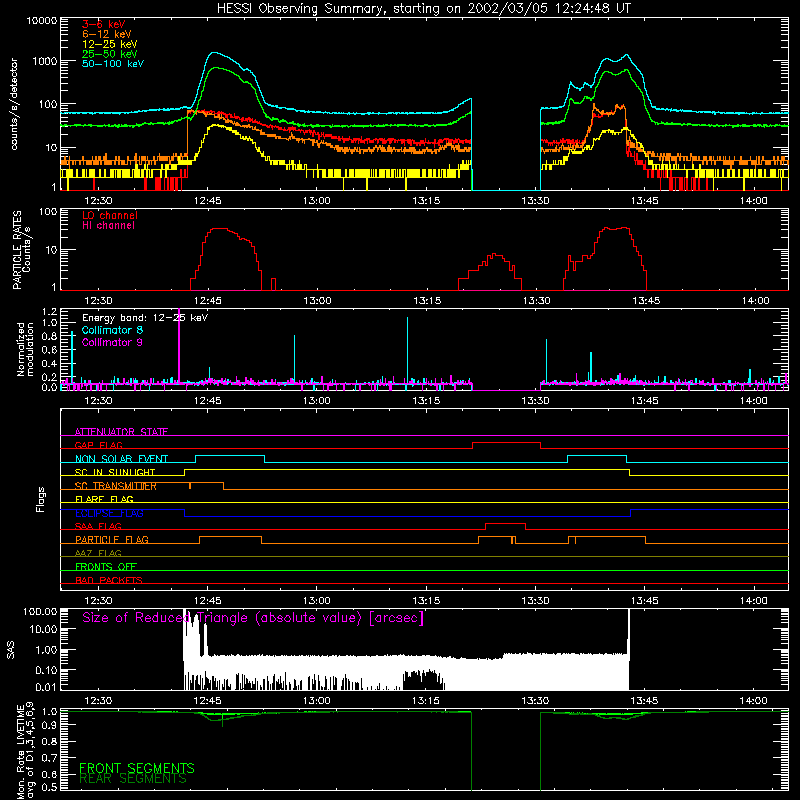
Task: Click the lowered ECLIPSE FLAG segment
Action: (x=408, y=516)
